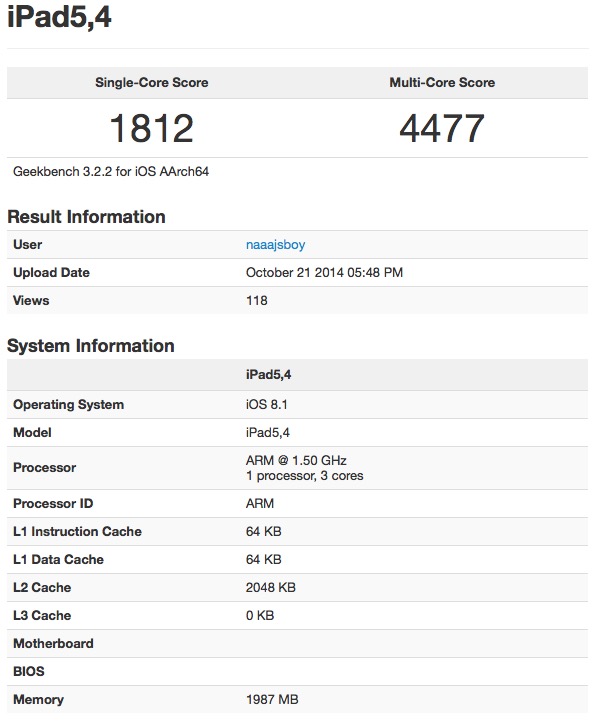This screenshot has width=595, height=727.
Task: Select the Single-Core Score header
Action: (152, 83)
